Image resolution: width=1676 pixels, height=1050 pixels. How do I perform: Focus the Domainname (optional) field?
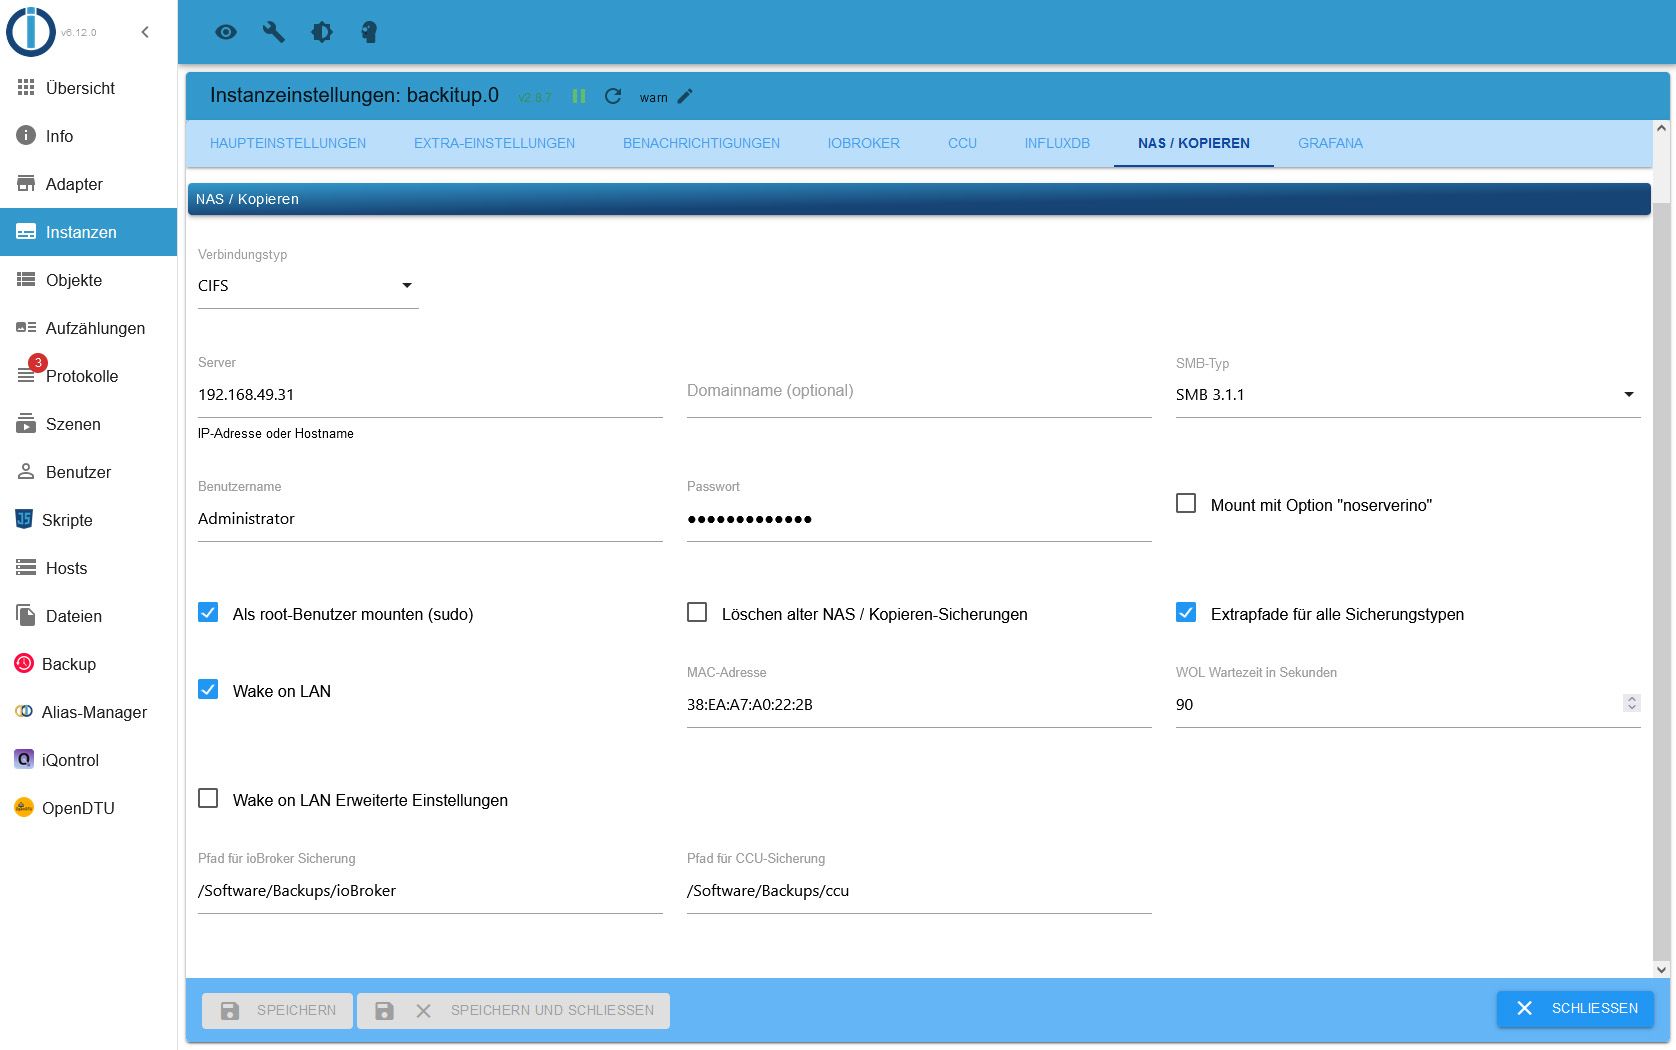tap(919, 392)
